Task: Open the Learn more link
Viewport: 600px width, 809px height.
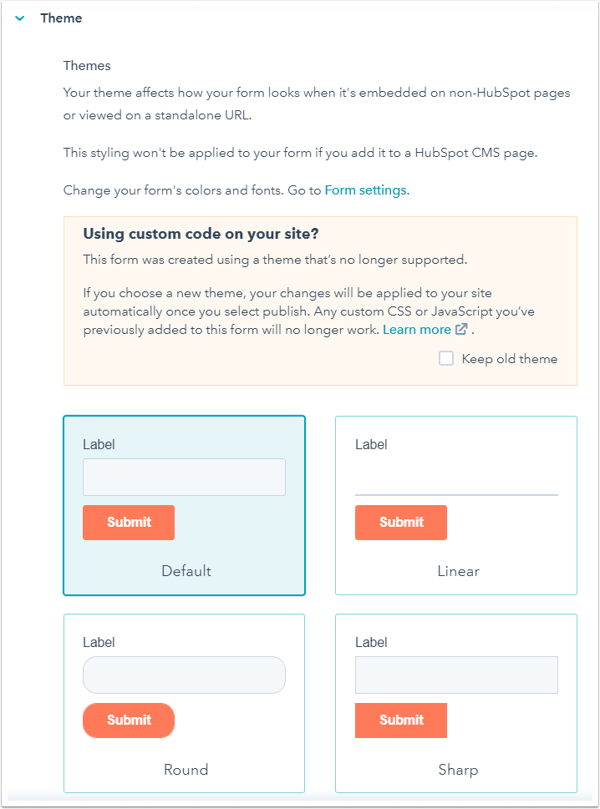Action: click(x=416, y=330)
